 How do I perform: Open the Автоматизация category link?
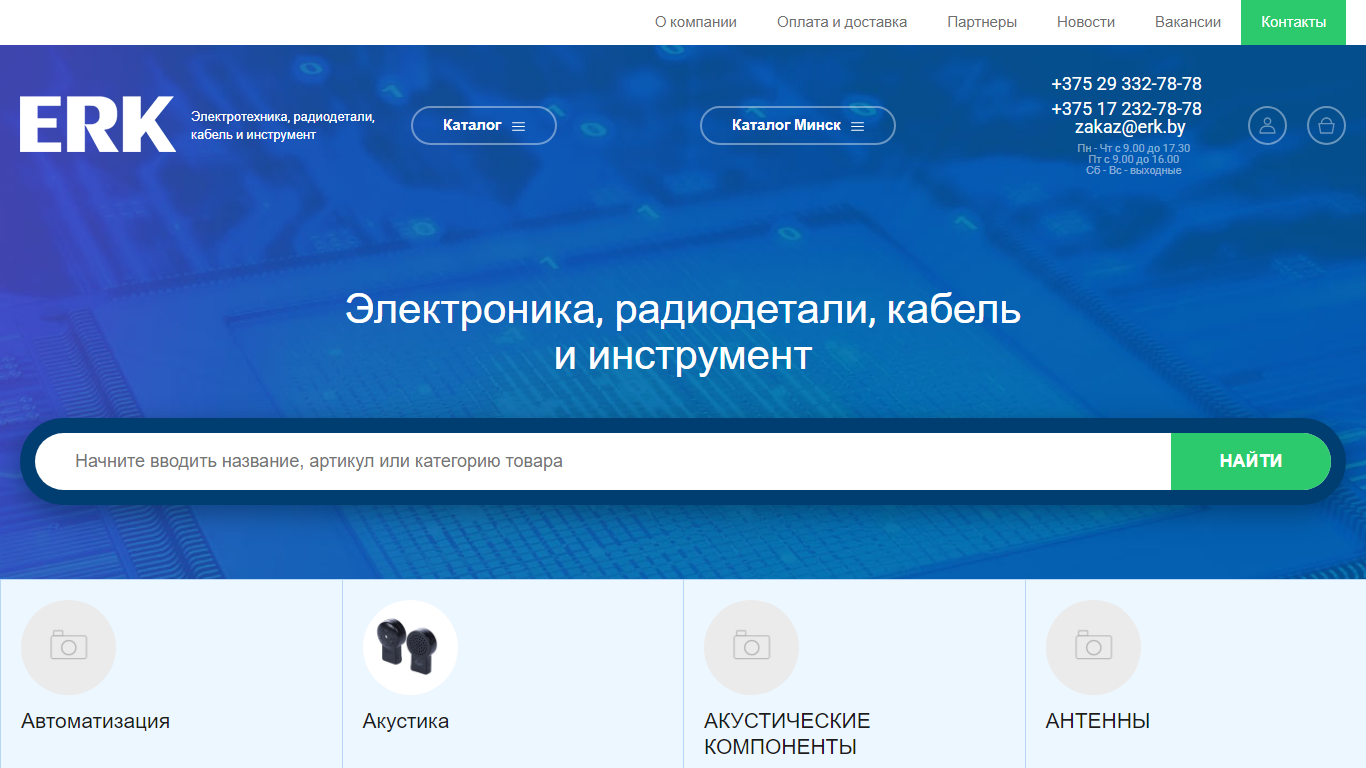point(95,721)
